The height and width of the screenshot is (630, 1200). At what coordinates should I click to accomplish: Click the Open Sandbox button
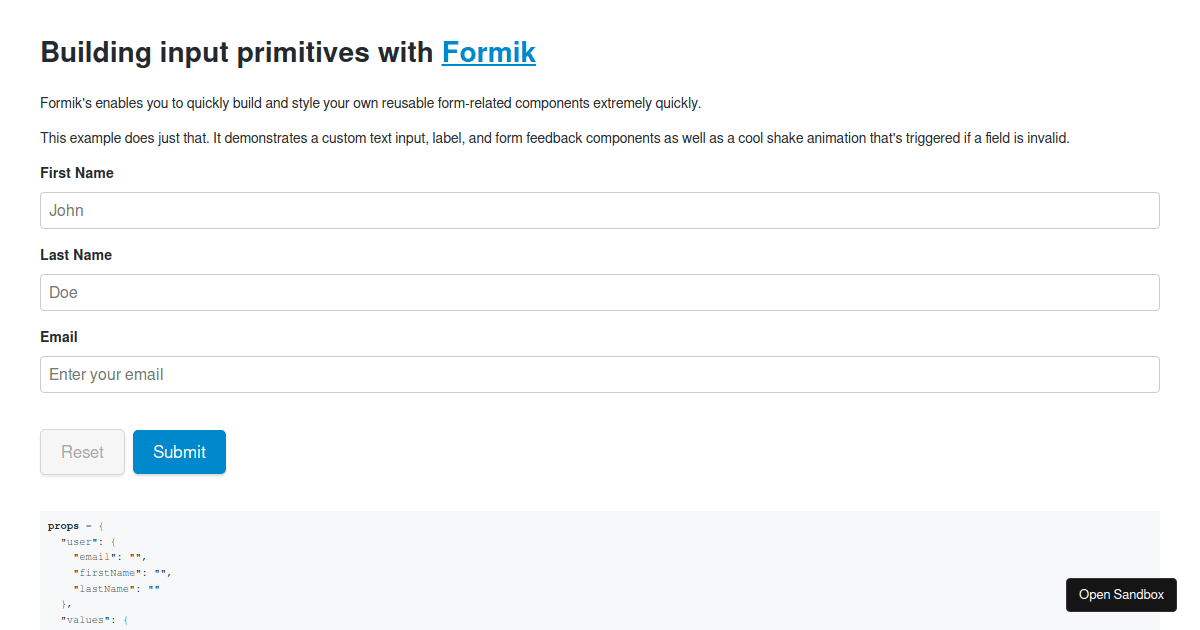pyautogui.click(x=1121, y=594)
